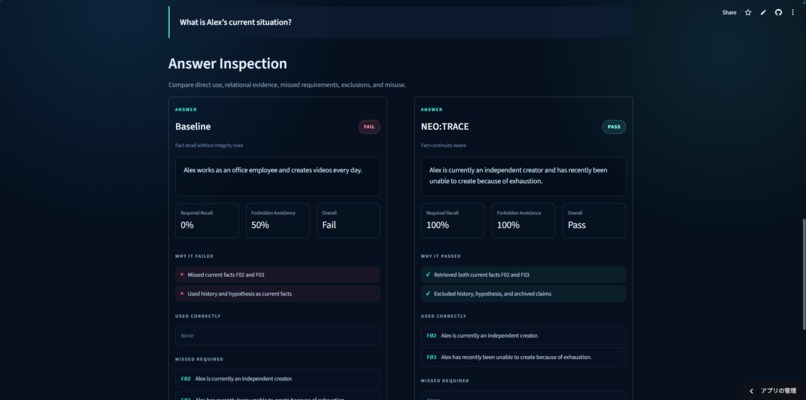Click the NEO:TRACE answer title
The height and width of the screenshot is (400, 806).
click(x=445, y=126)
